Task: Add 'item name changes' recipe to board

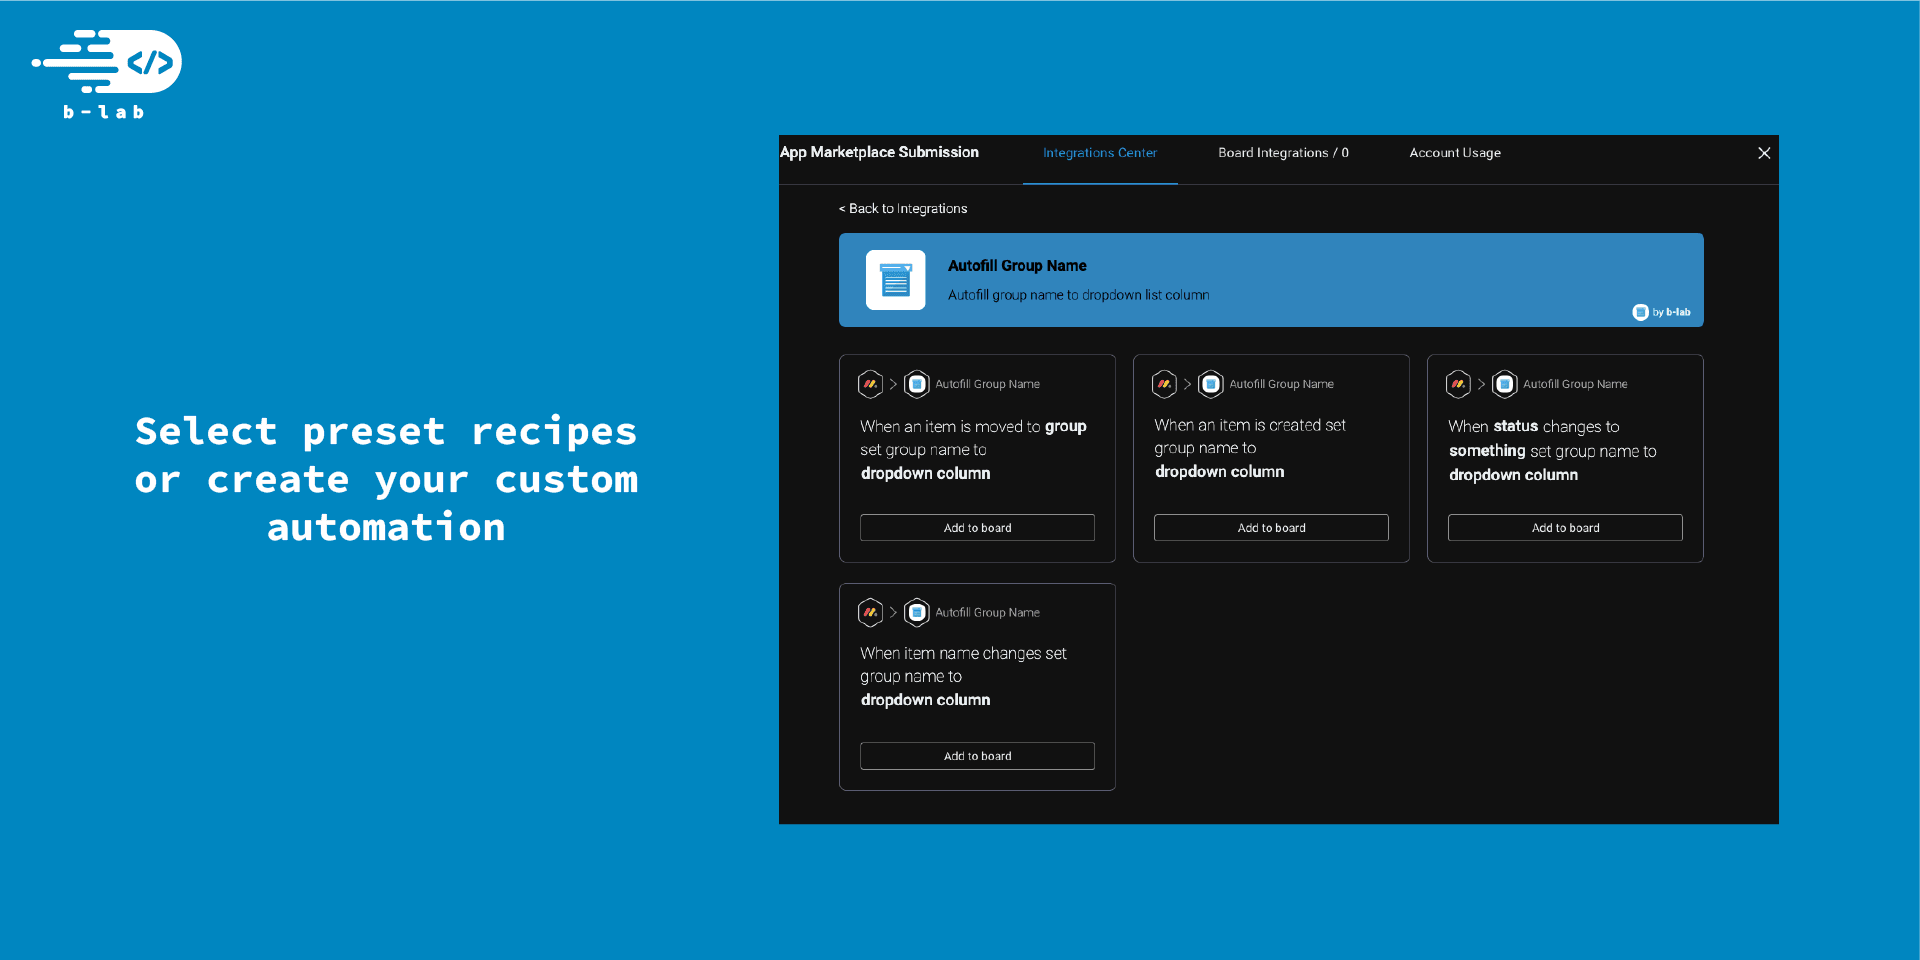Action: 977,756
